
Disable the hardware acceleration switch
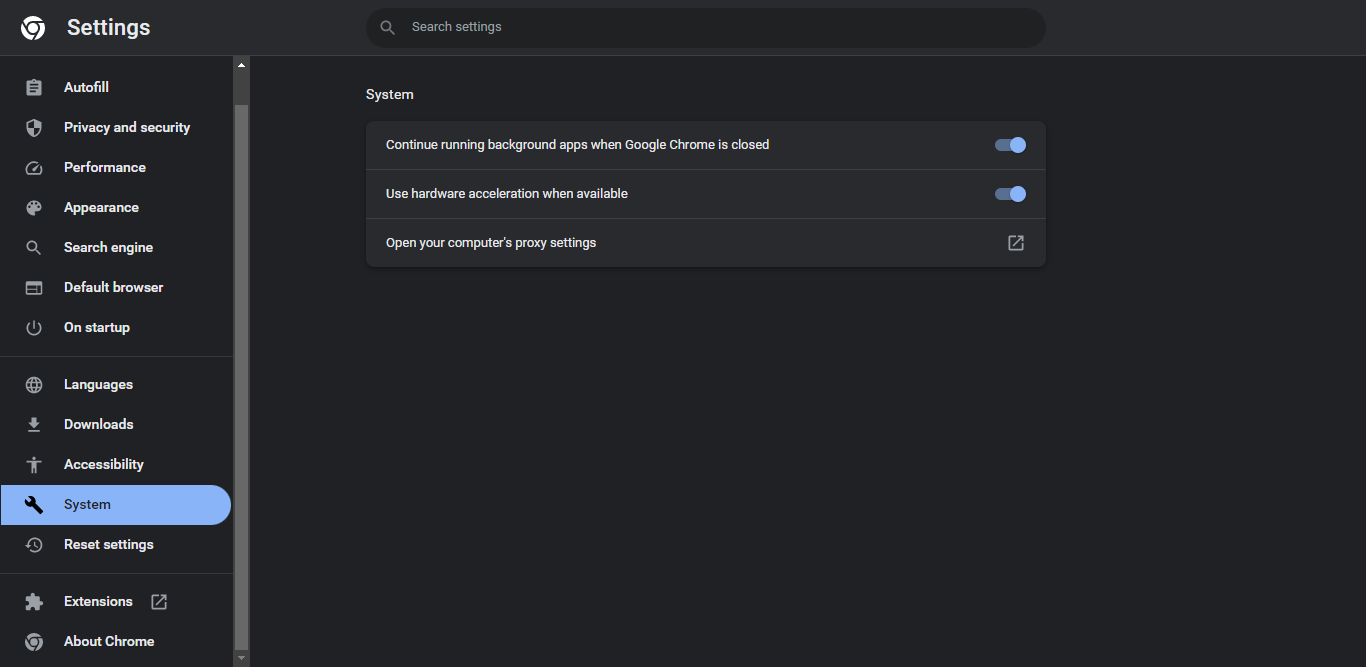click(1010, 194)
